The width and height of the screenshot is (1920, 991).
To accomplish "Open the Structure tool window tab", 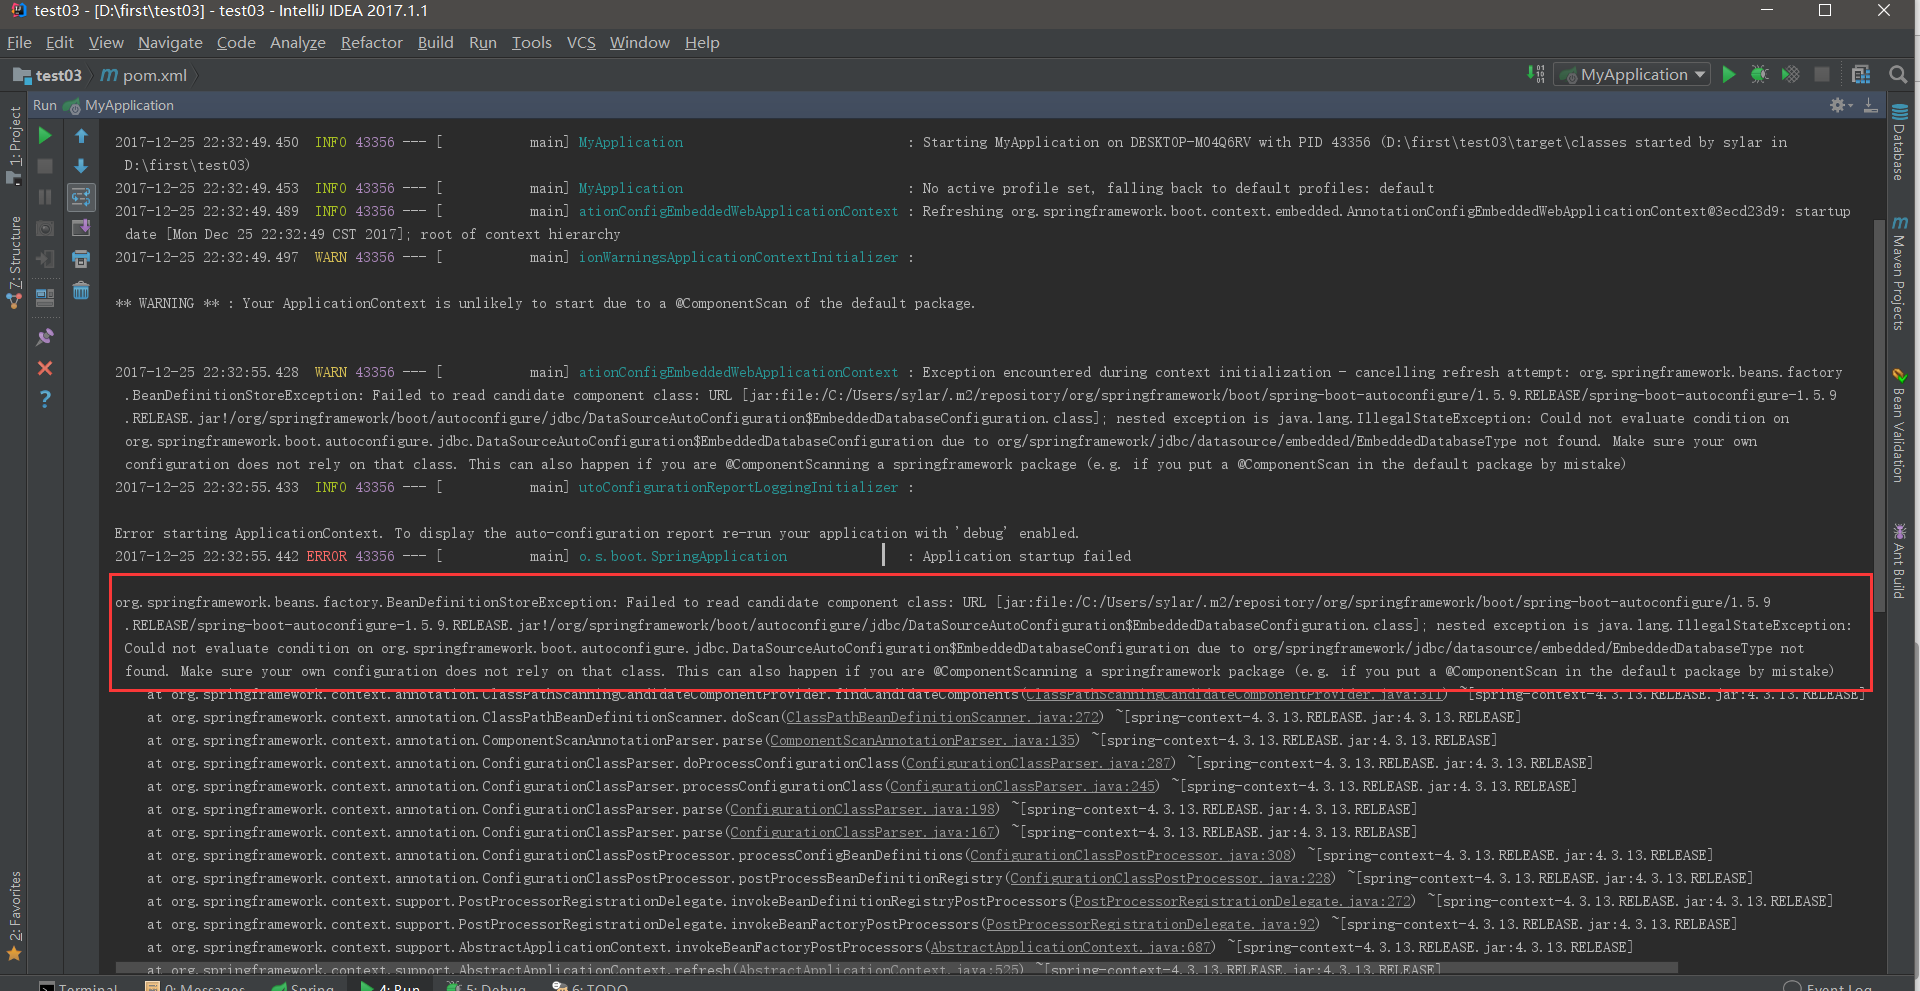I will point(14,262).
